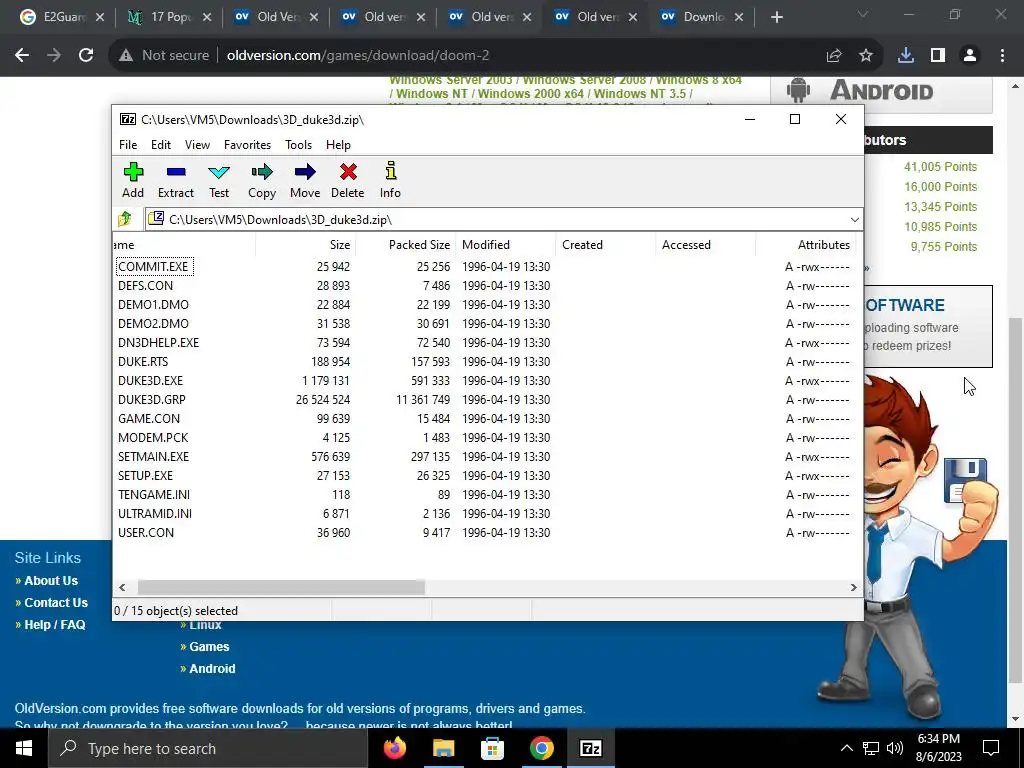
Task: Open the notification center icon
Action: (991, 748)
